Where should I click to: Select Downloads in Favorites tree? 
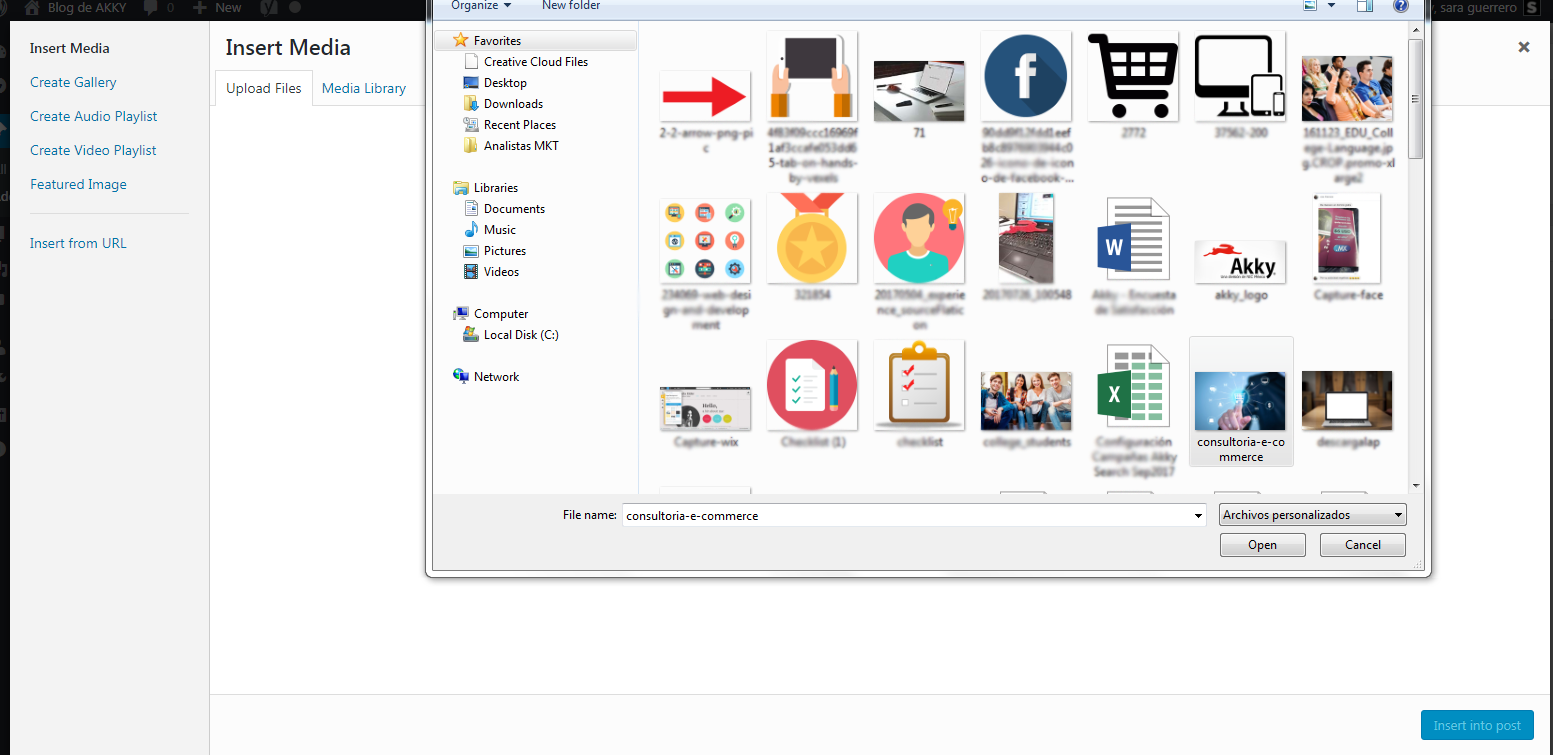(513, 104)
